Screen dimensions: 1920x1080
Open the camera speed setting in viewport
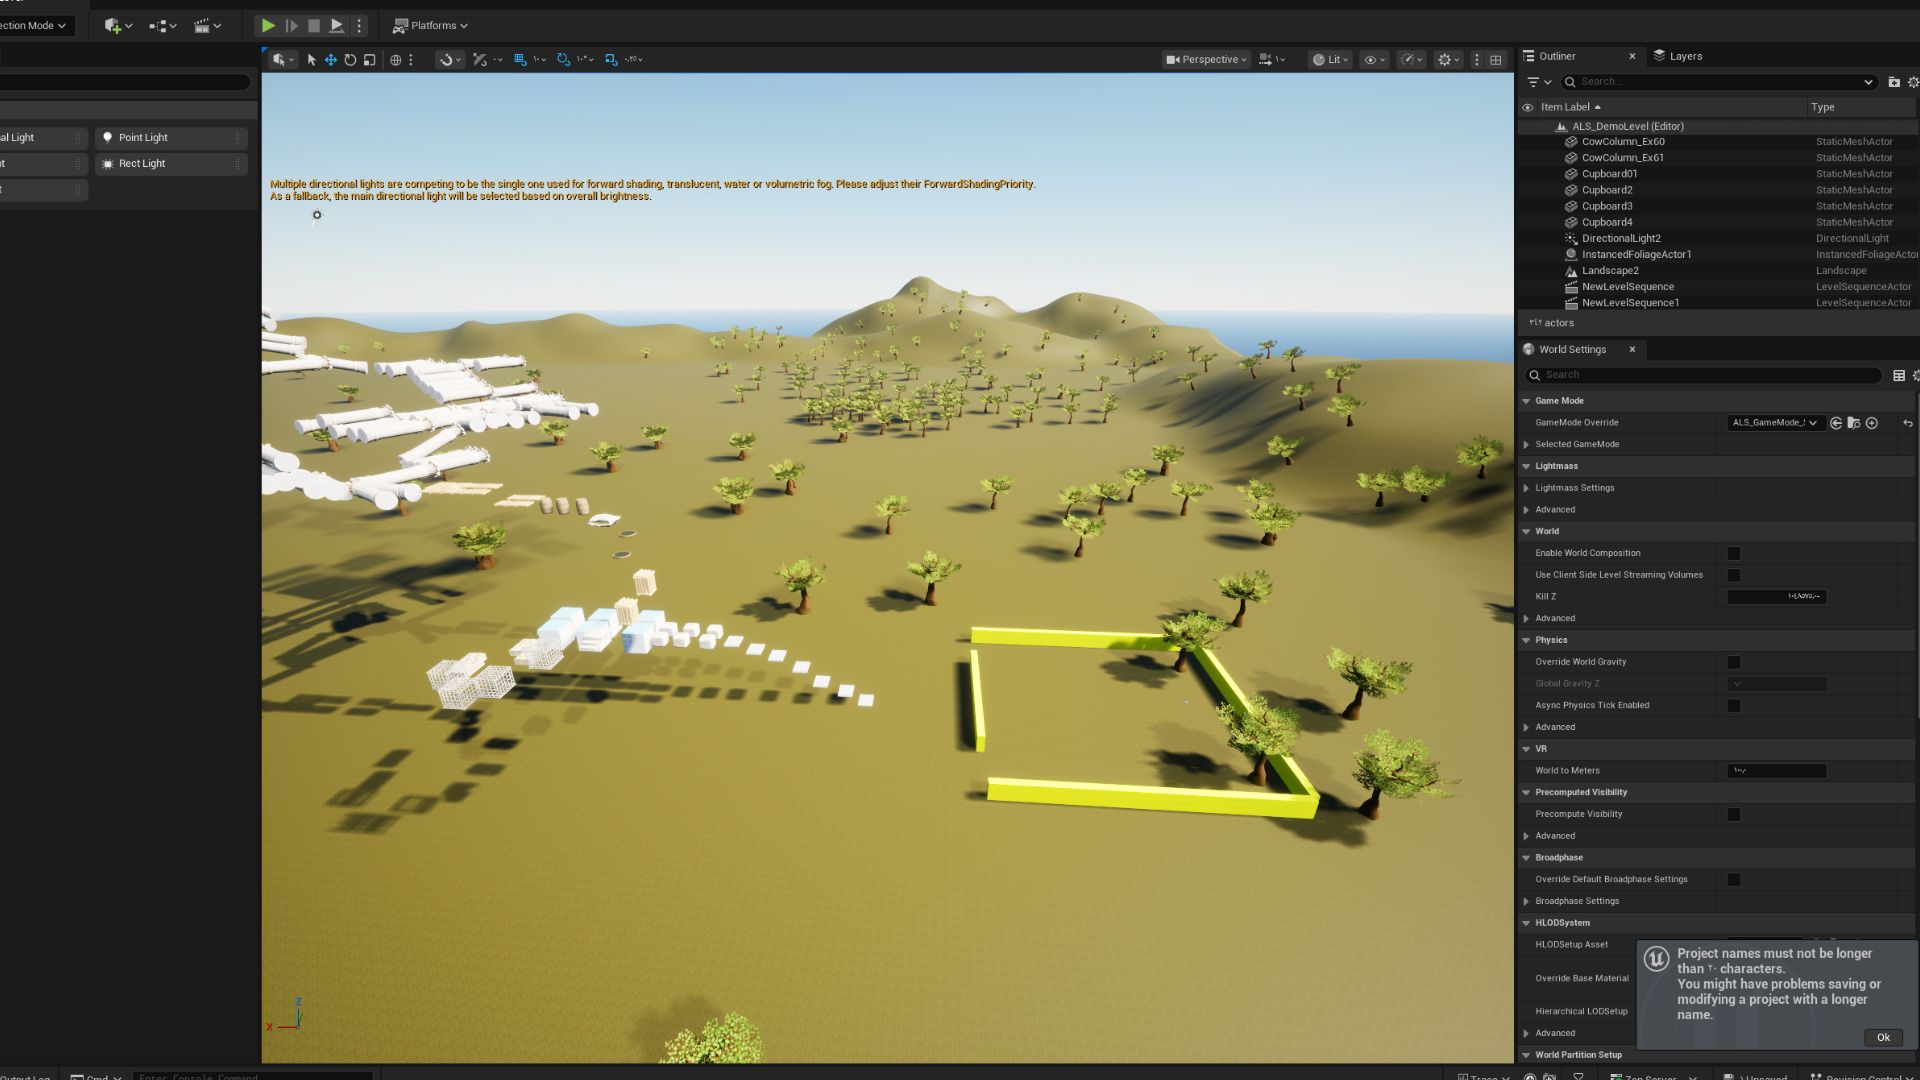(1271, 60)
